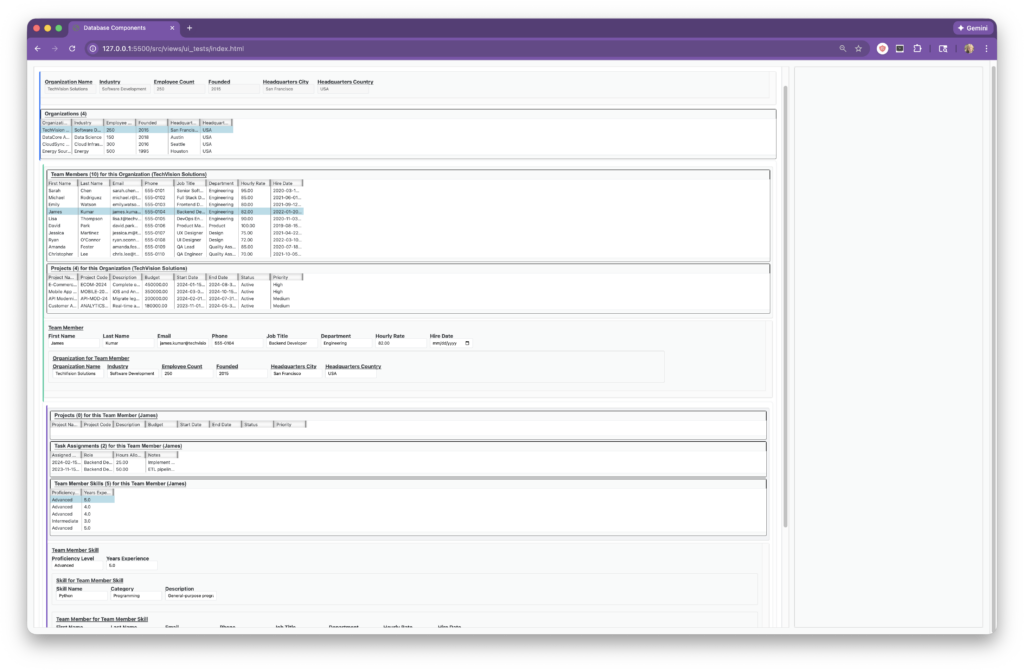The image size is (1024, 670).
Task: Select team member Sarah Chen row
Action: pos(100,190)
